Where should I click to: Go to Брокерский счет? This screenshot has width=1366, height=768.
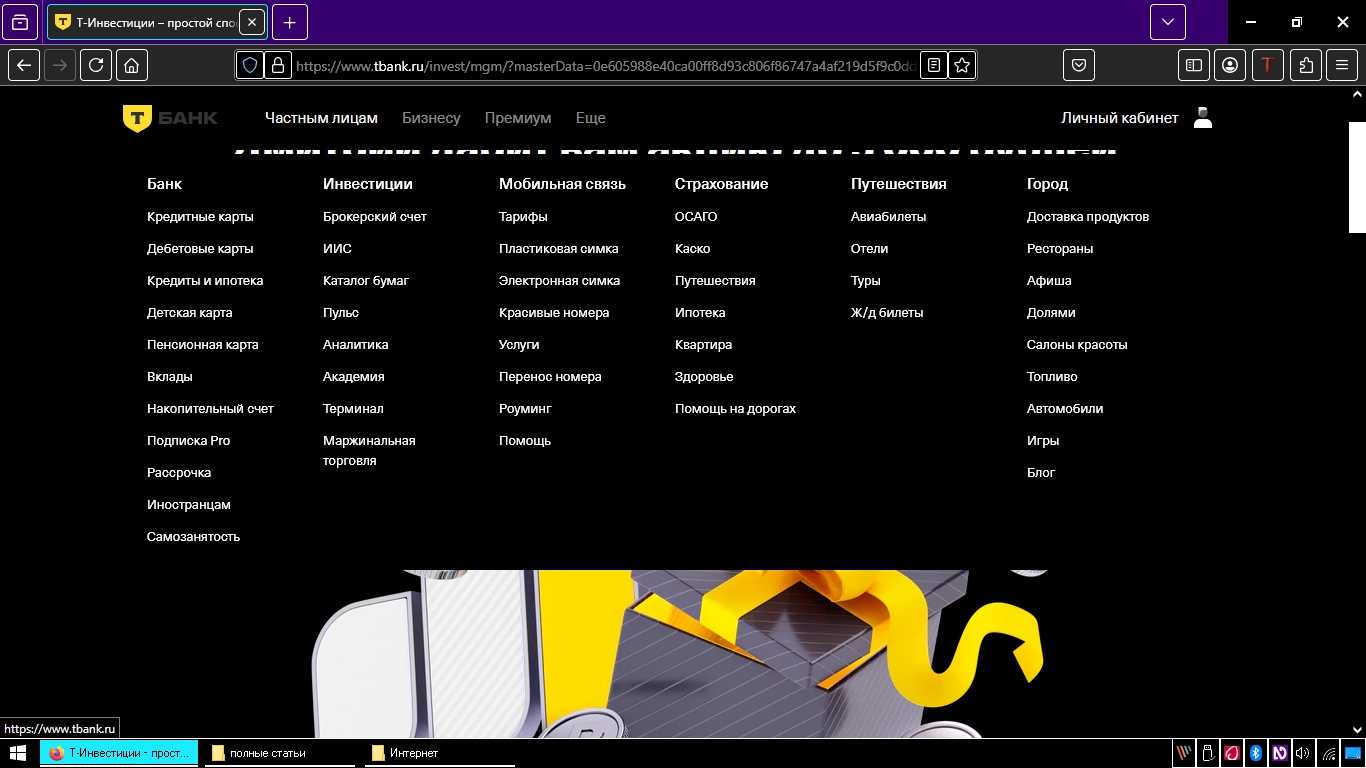coord(375,217)
